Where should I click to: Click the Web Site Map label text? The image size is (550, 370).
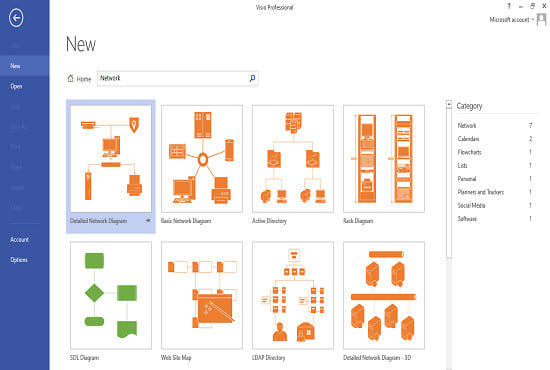coord(176,358)
